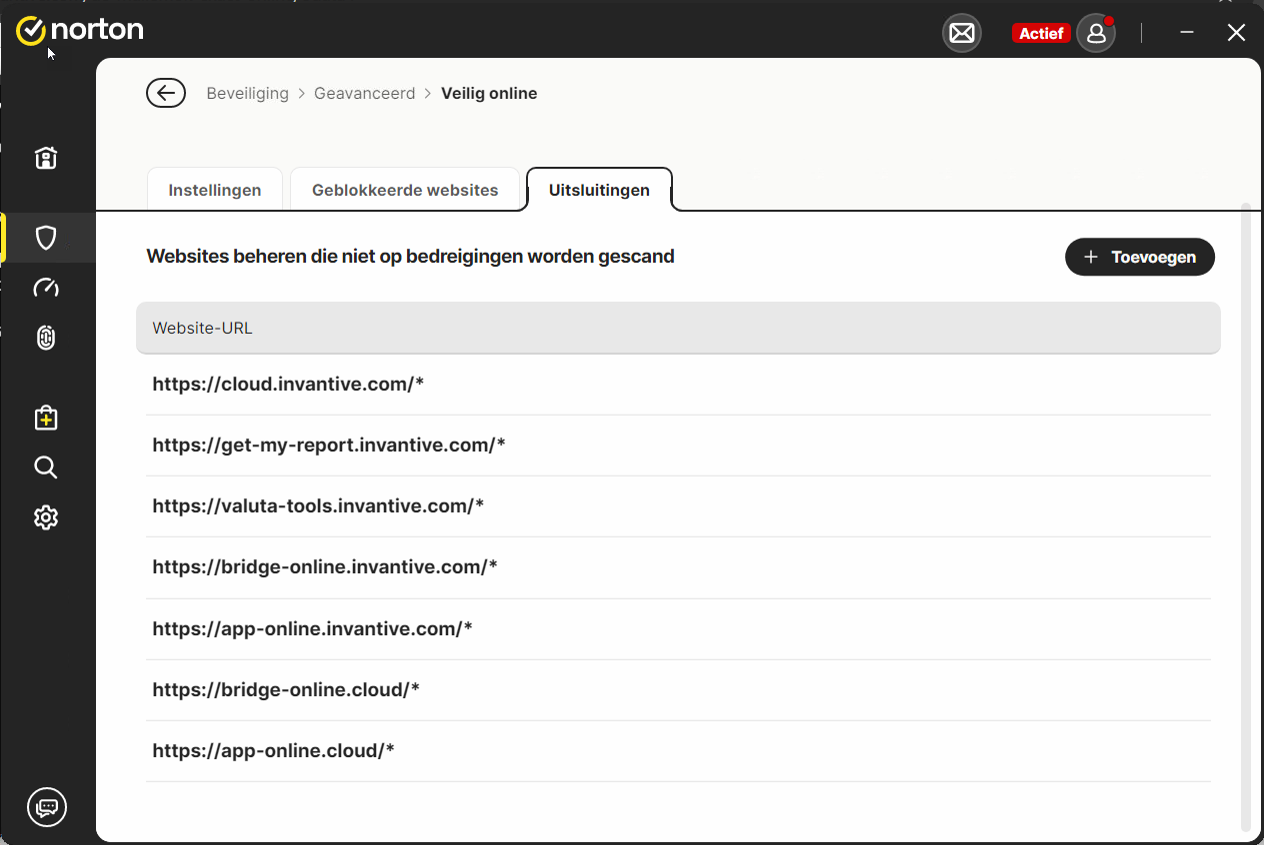
Task: Select the shield security sidebar icon
Action: pos(46,237)
